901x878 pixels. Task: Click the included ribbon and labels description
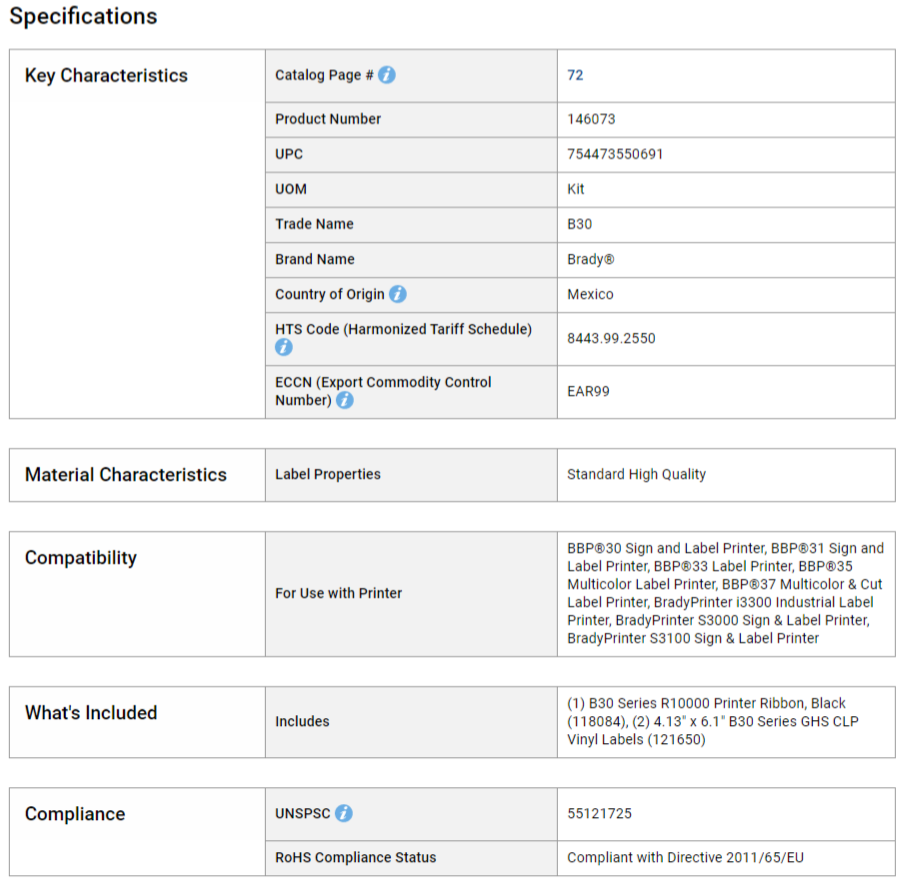click(x=713, y=721)
